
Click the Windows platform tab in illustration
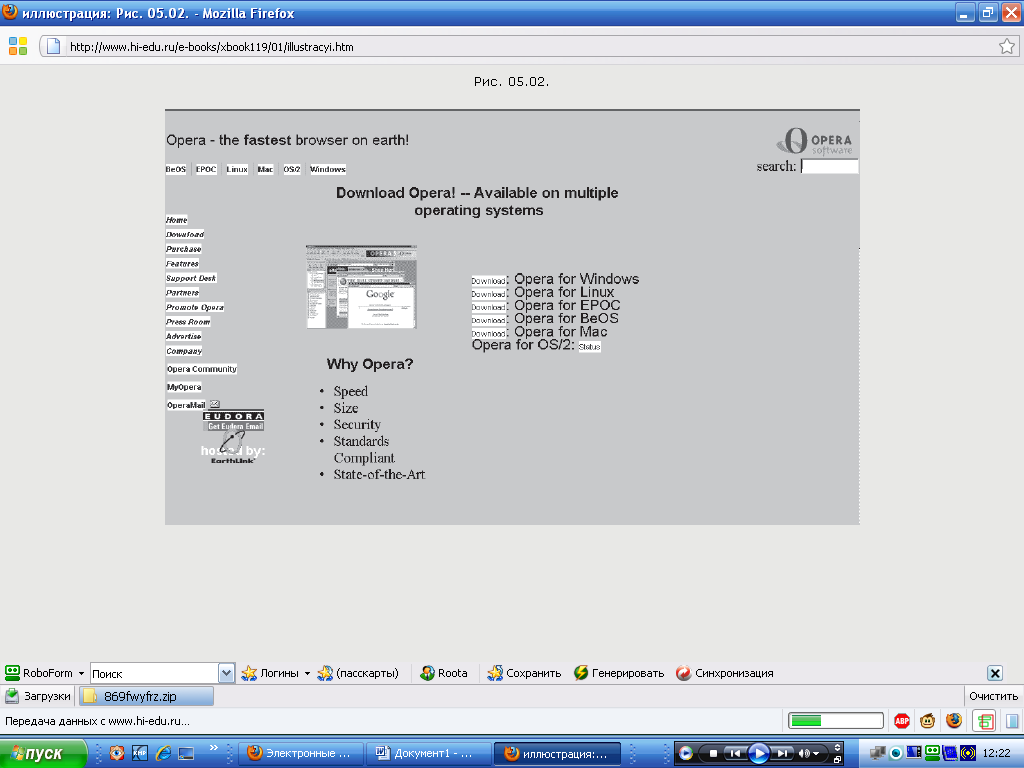point(327,169)
